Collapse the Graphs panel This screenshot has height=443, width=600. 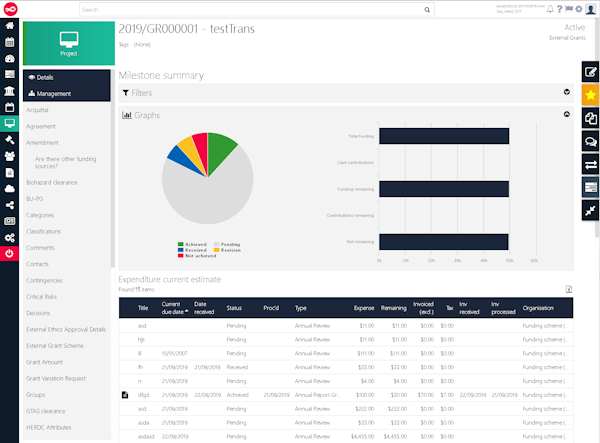(x=567, y=115)
